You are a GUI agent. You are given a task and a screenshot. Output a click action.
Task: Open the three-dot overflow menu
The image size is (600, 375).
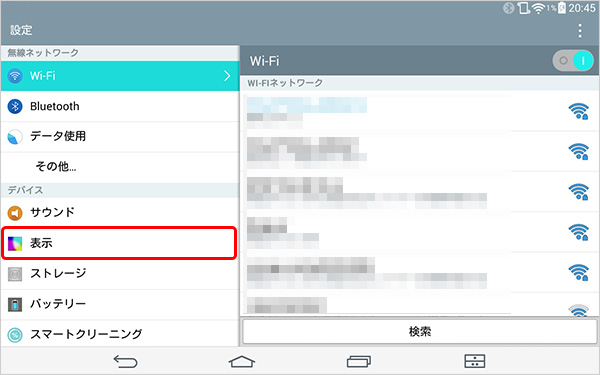(580, 31)
